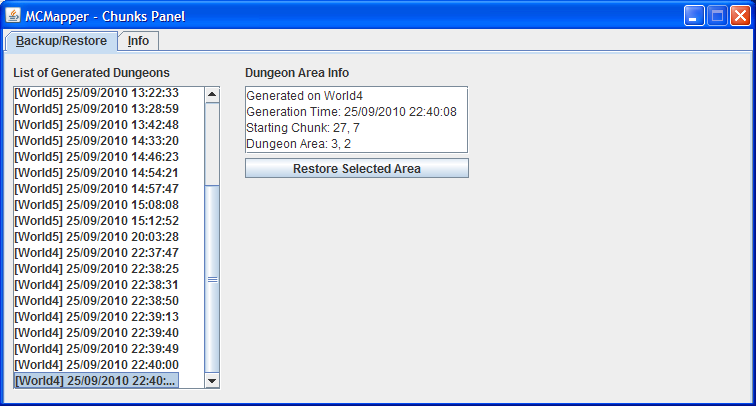Image resolution: width=756 pixels, height=406 pixels.
Task: Select World5 entry at 13:22:33
Action: tap(97, 93)
